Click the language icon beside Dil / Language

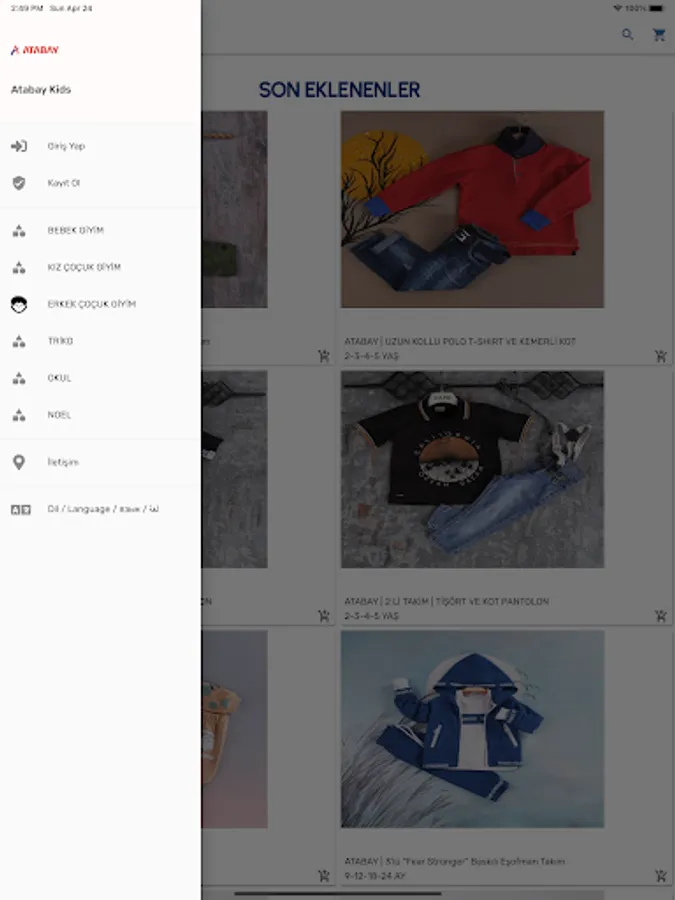[21, 509]
